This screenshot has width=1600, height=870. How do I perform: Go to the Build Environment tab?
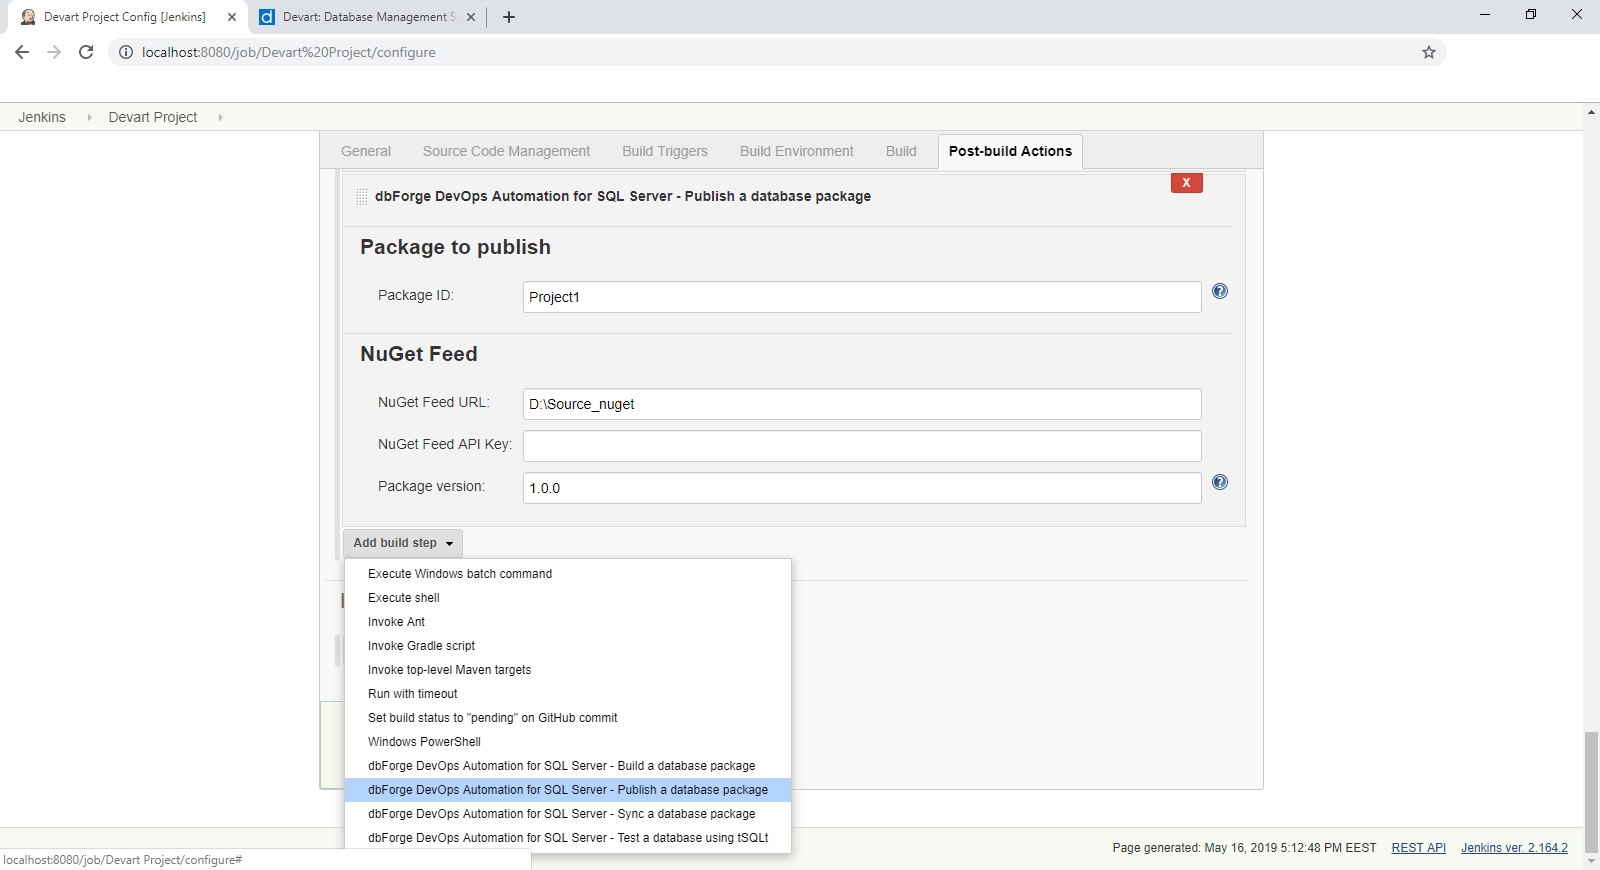797,151
